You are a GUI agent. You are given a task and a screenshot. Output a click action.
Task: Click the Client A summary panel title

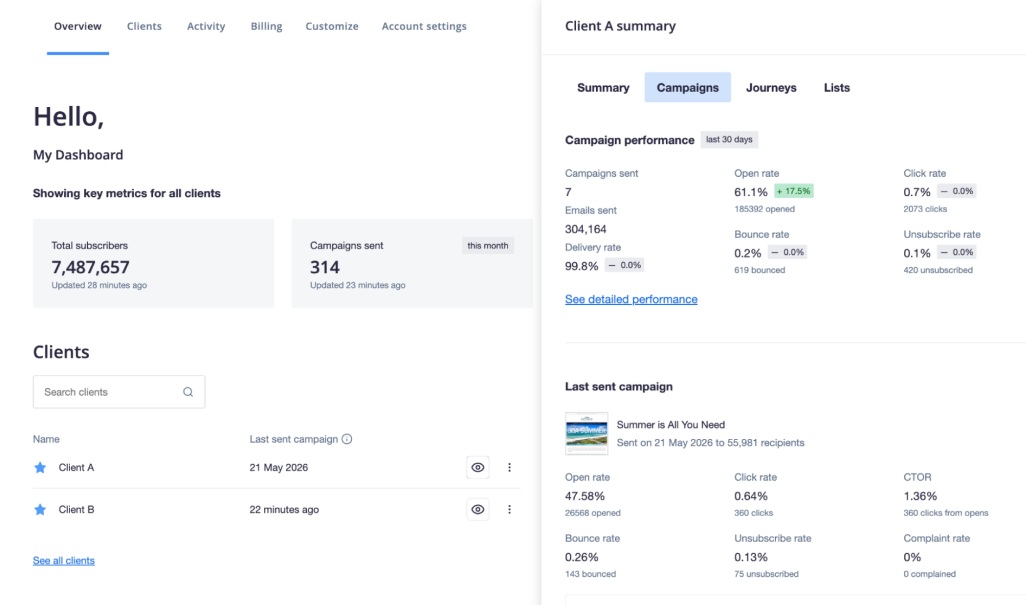(620, 26)
